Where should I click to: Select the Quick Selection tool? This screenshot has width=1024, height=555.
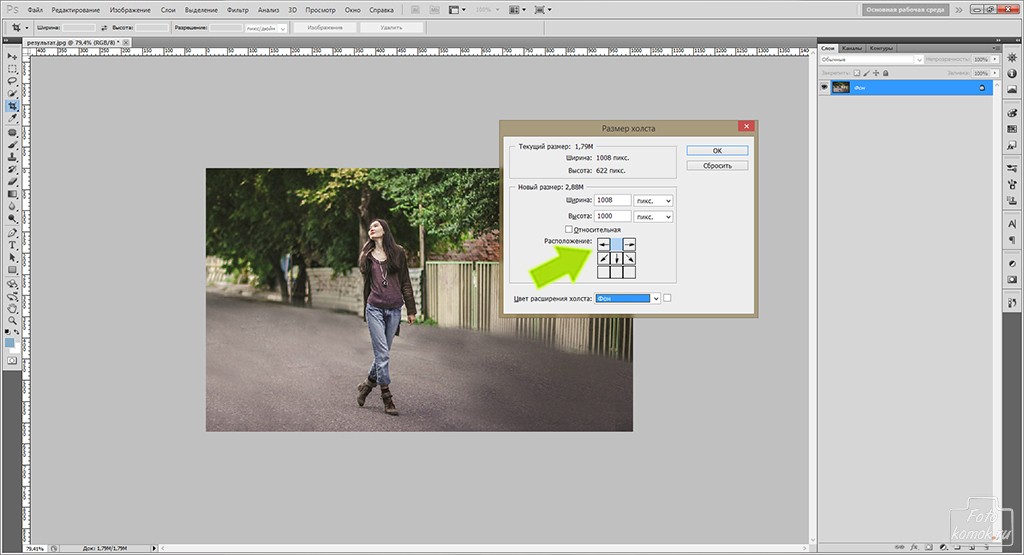pyautogui.click(x=12, y=94)
